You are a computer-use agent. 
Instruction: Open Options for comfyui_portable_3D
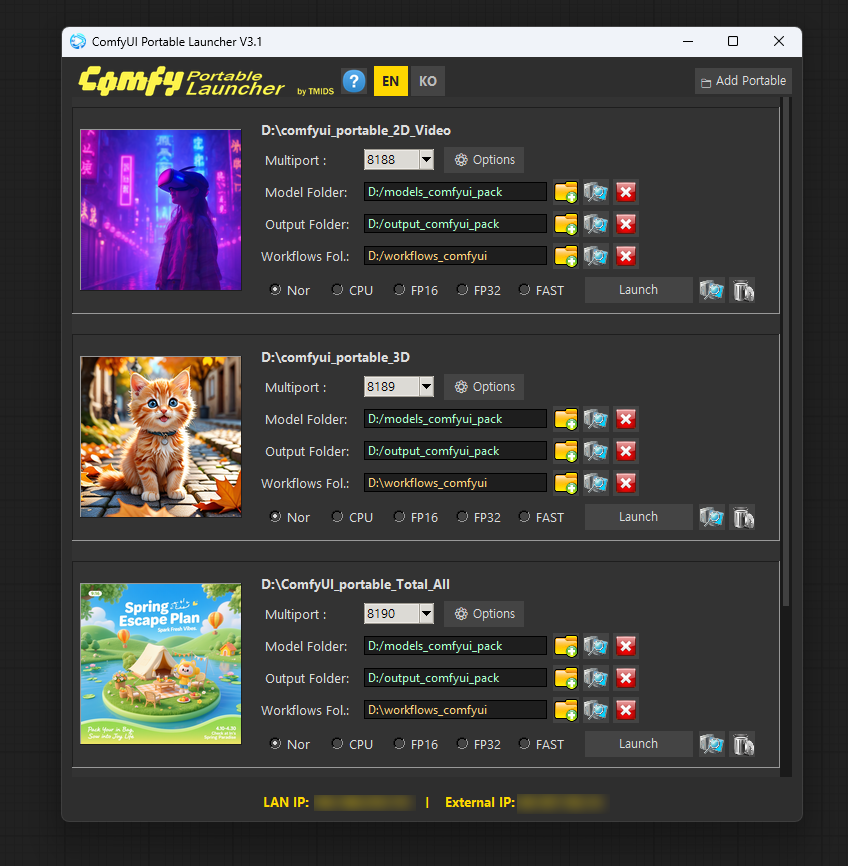484,387
